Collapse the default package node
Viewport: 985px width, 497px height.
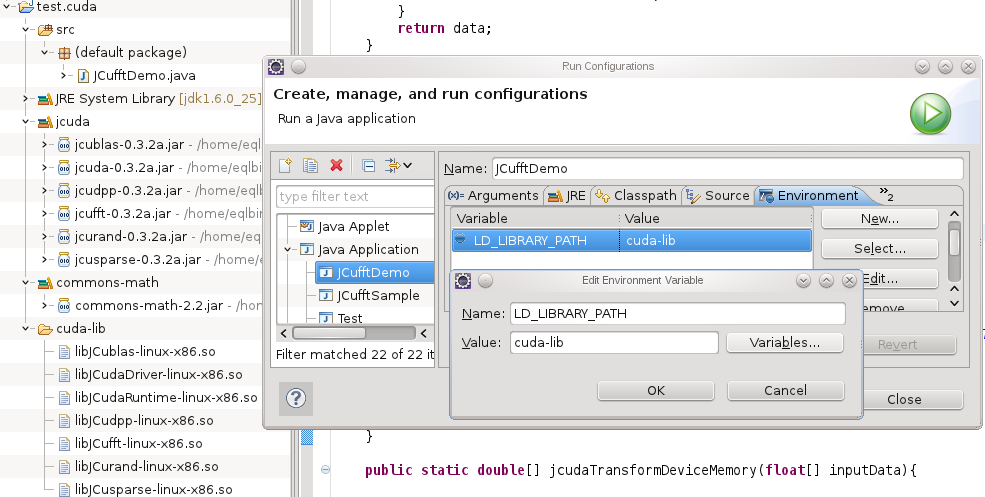pyautogui.click(x=45, y=52)
